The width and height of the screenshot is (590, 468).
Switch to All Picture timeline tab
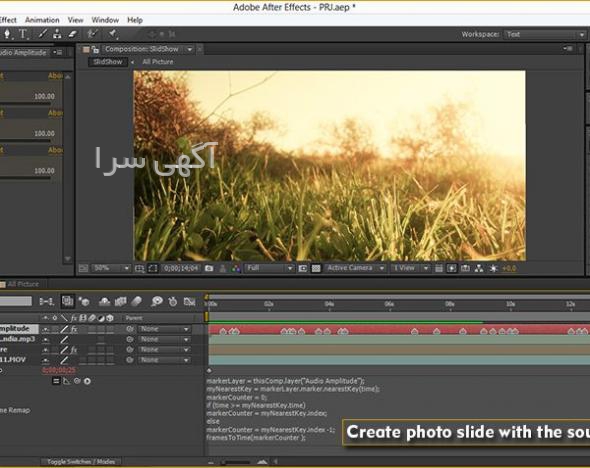click(22, 284)
